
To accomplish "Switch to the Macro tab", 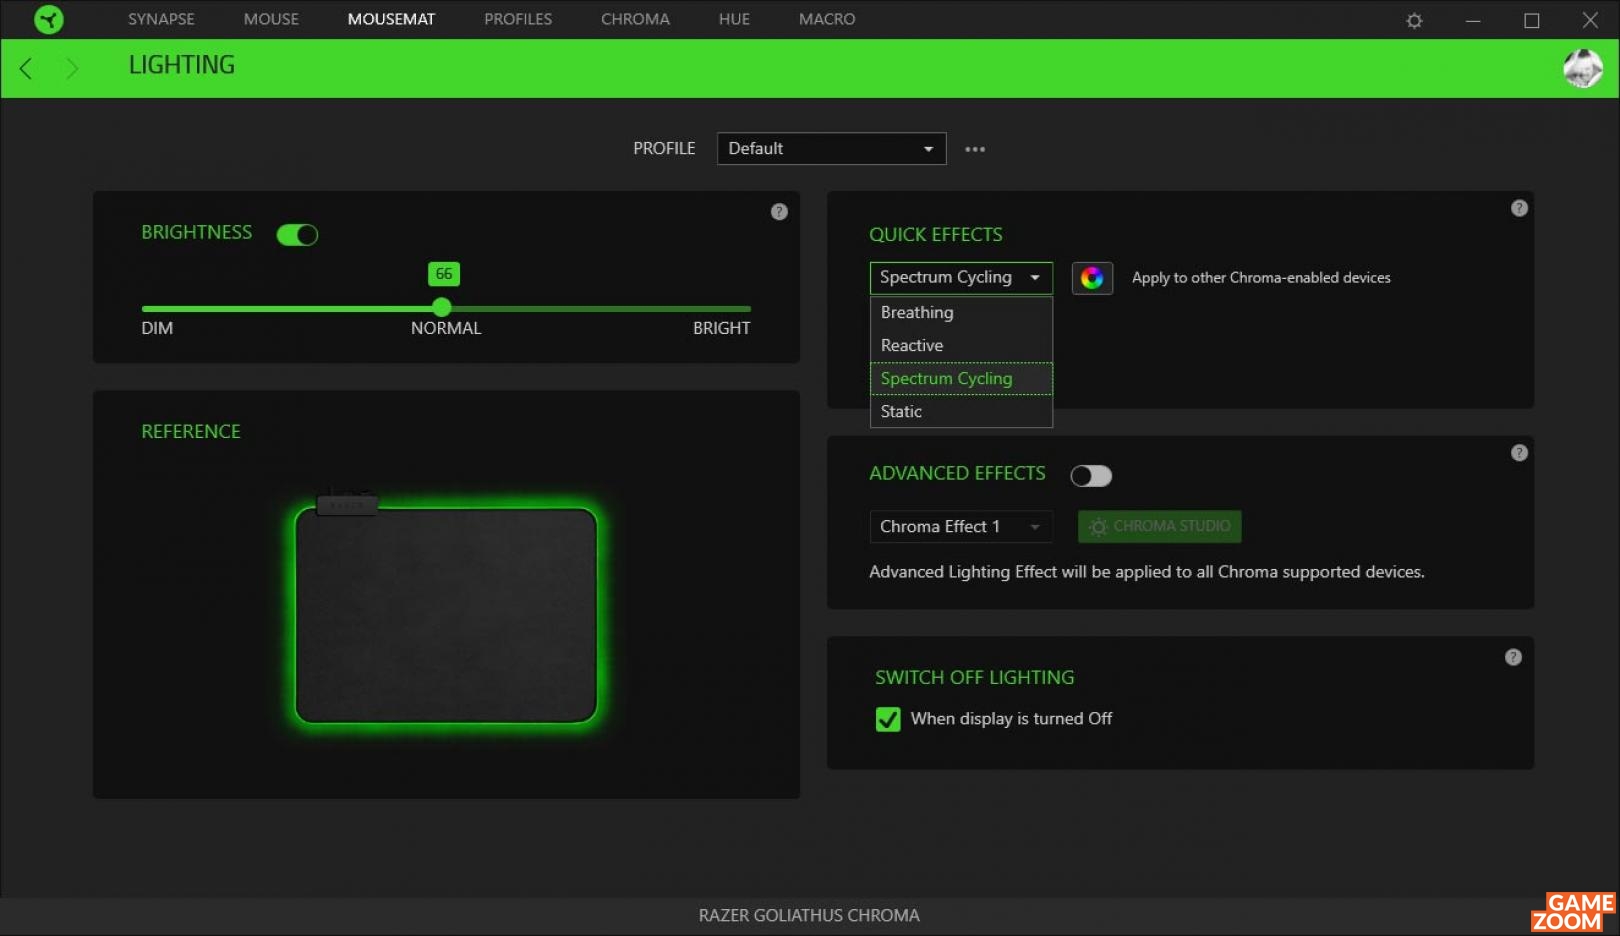I will 827,19.
